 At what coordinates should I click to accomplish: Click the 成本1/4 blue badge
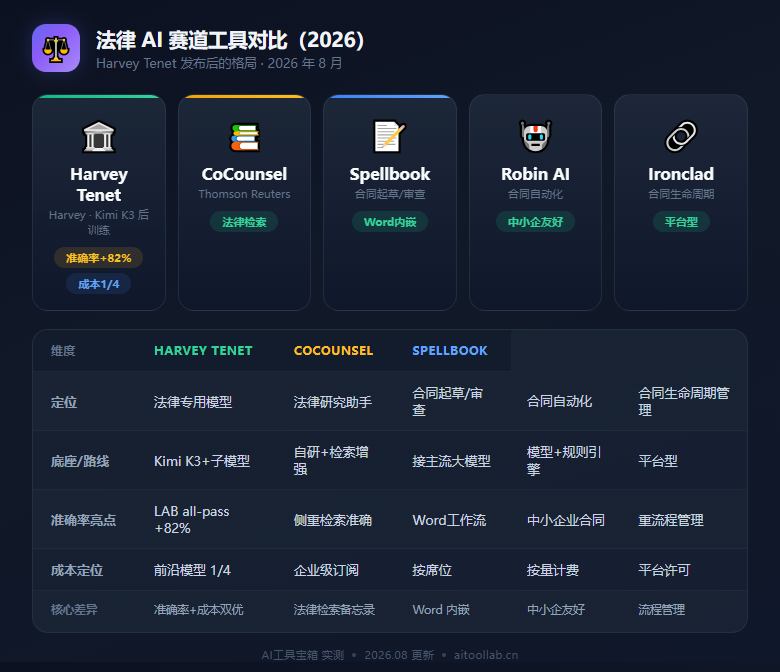point(98,284)
